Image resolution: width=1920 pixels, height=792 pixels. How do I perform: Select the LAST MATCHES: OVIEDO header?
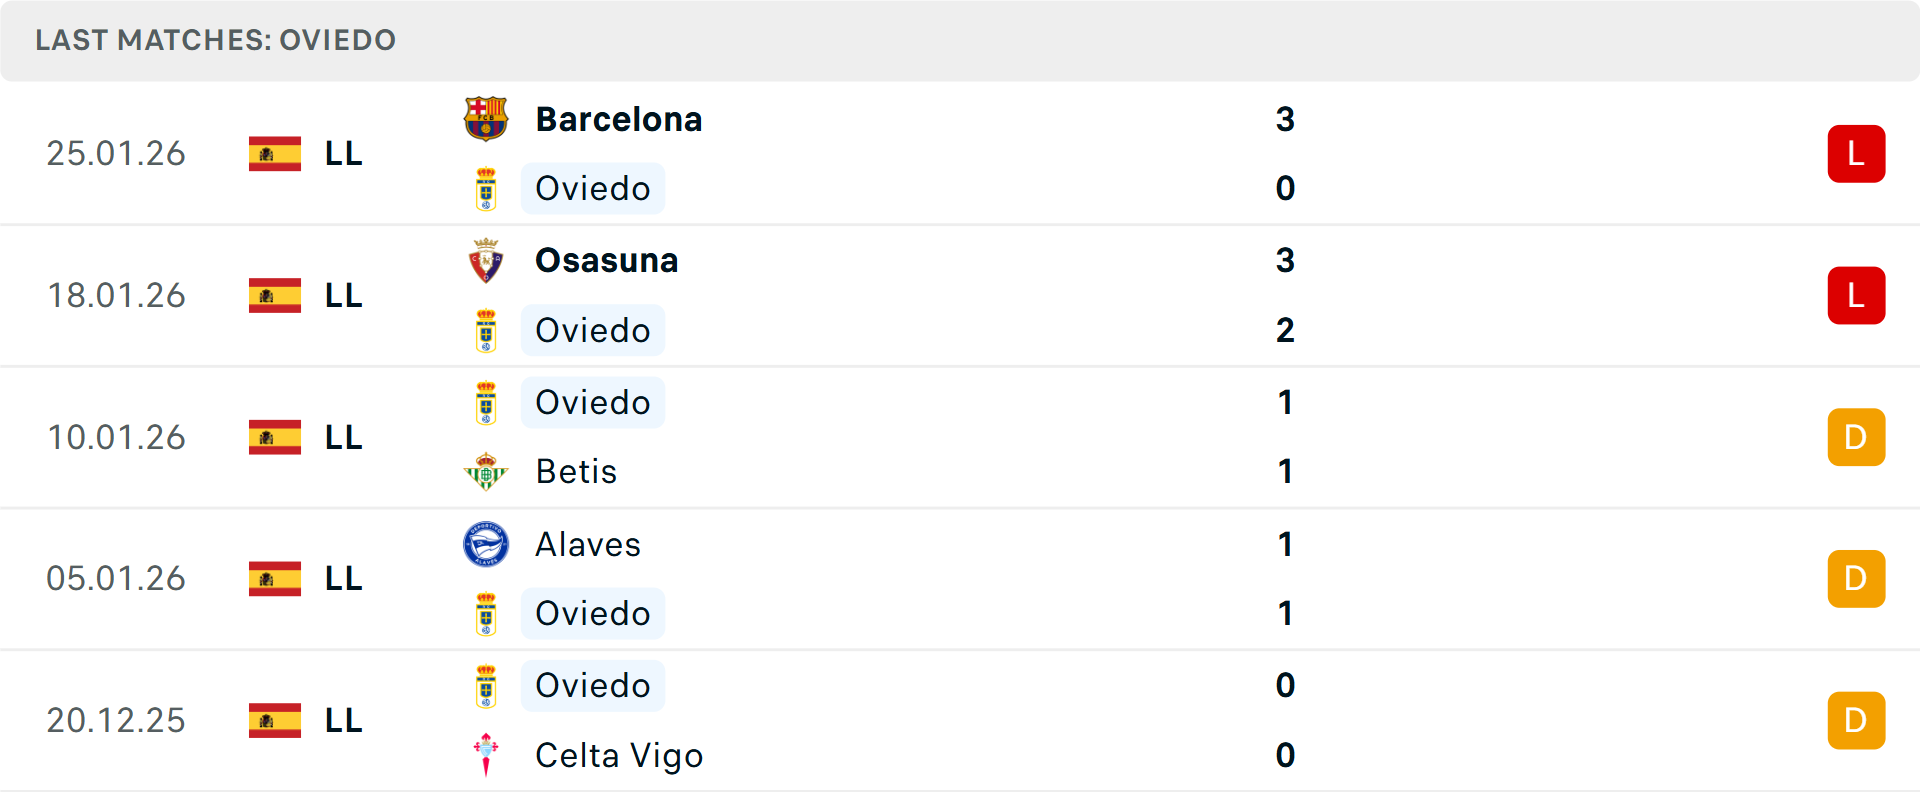[x=216, y=40]
